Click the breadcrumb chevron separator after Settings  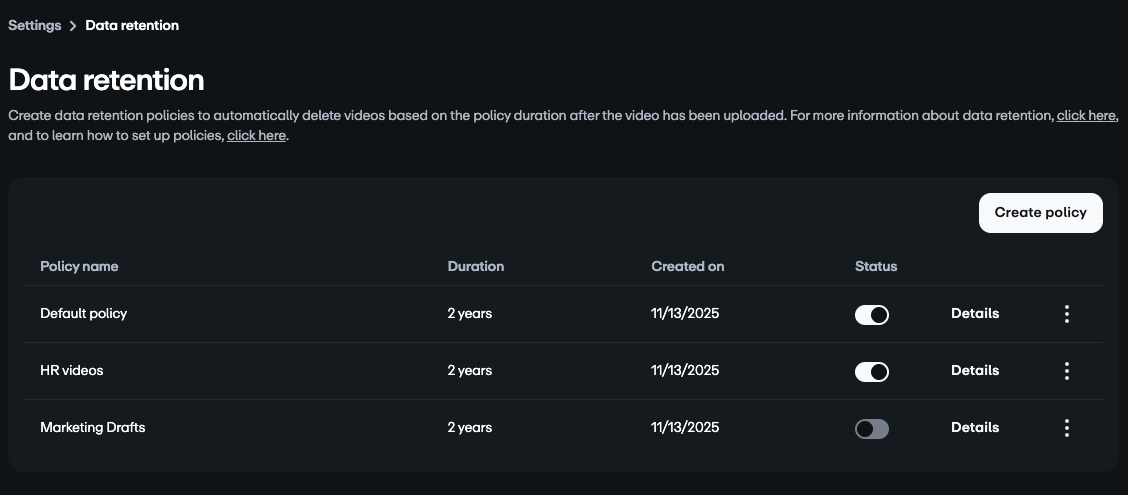tap(73, 26)
